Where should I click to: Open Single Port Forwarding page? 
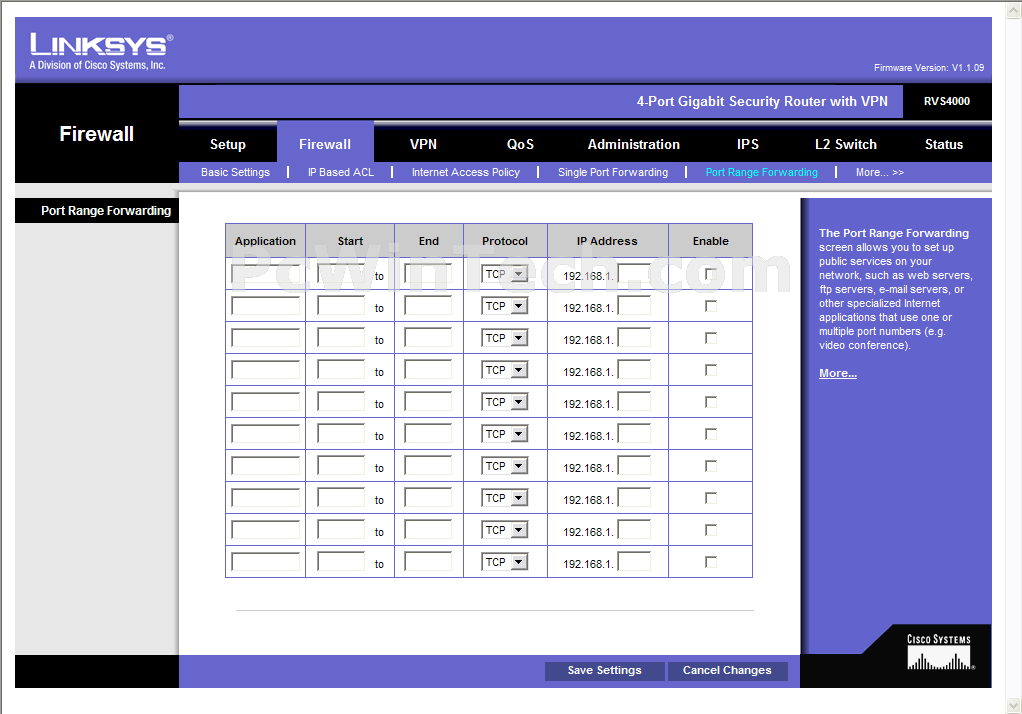[613, 172]
